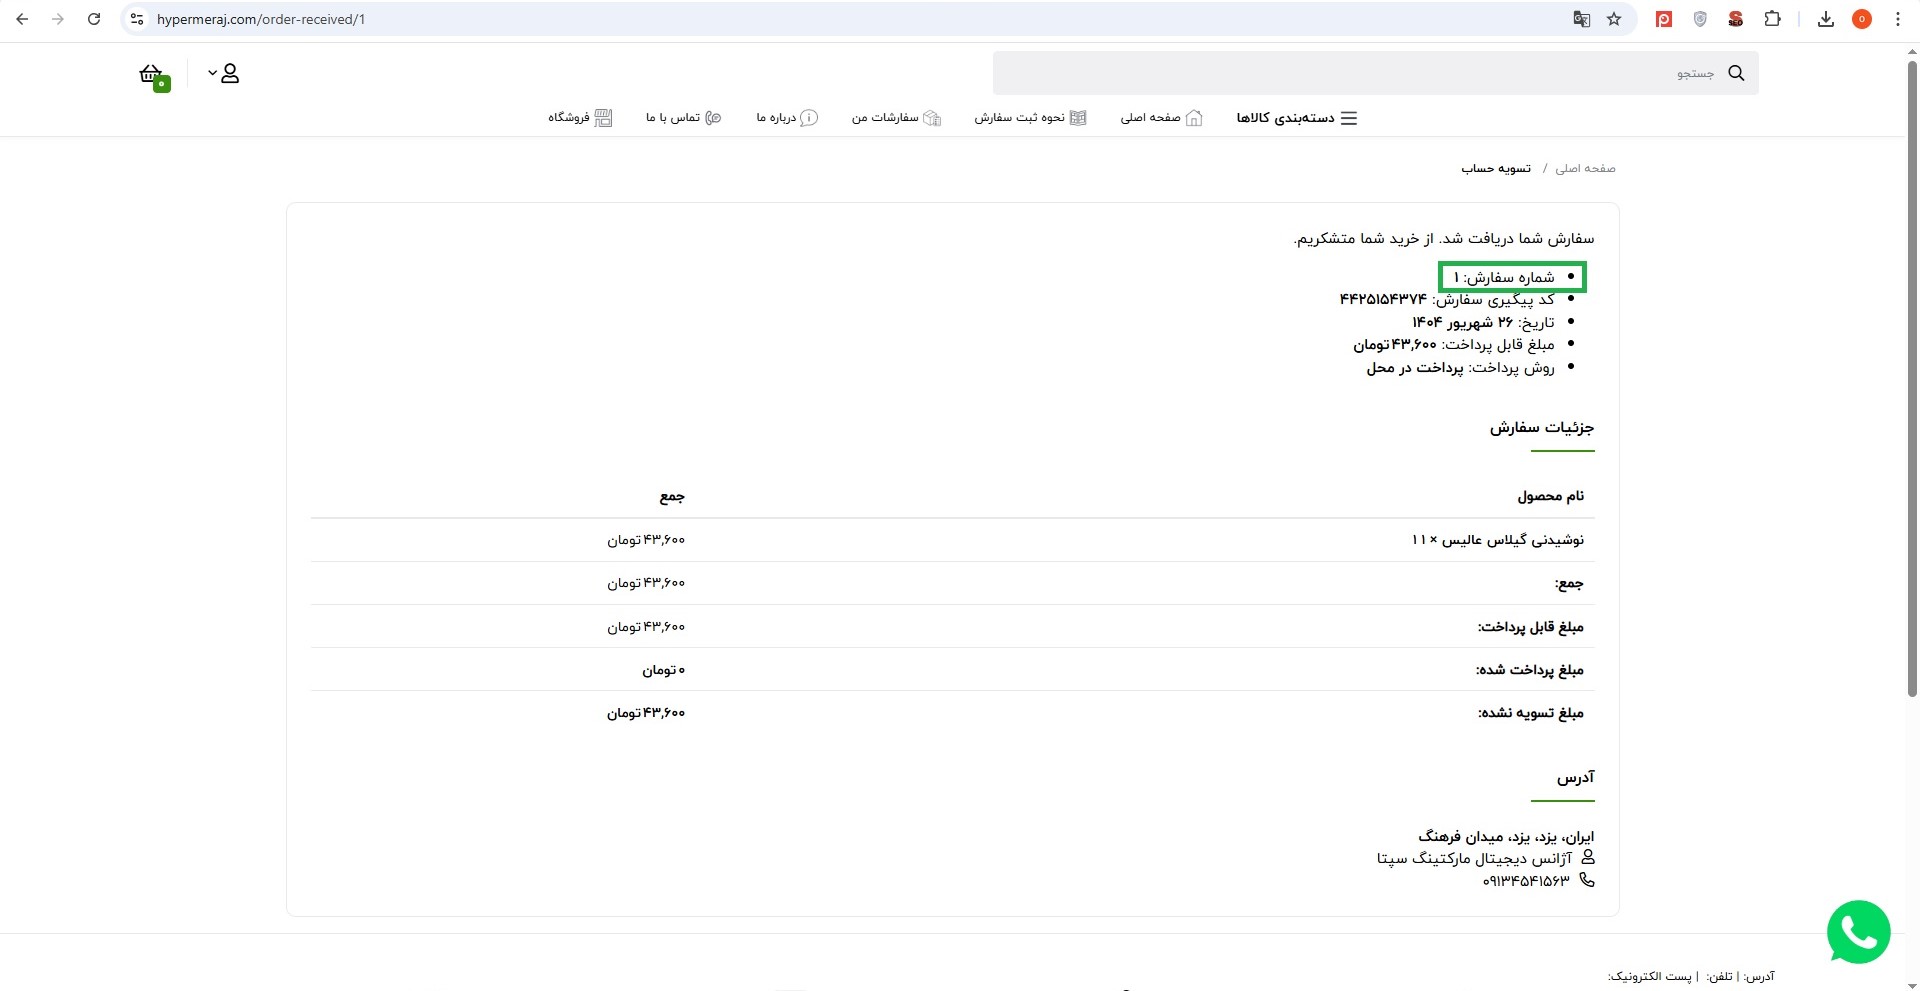Open WhatsApp chat floating button

click(1858, 932)
